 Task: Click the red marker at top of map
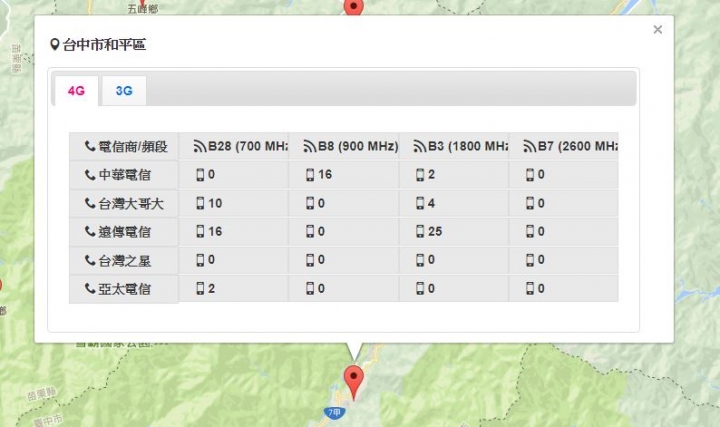click(x=354, y=6)
